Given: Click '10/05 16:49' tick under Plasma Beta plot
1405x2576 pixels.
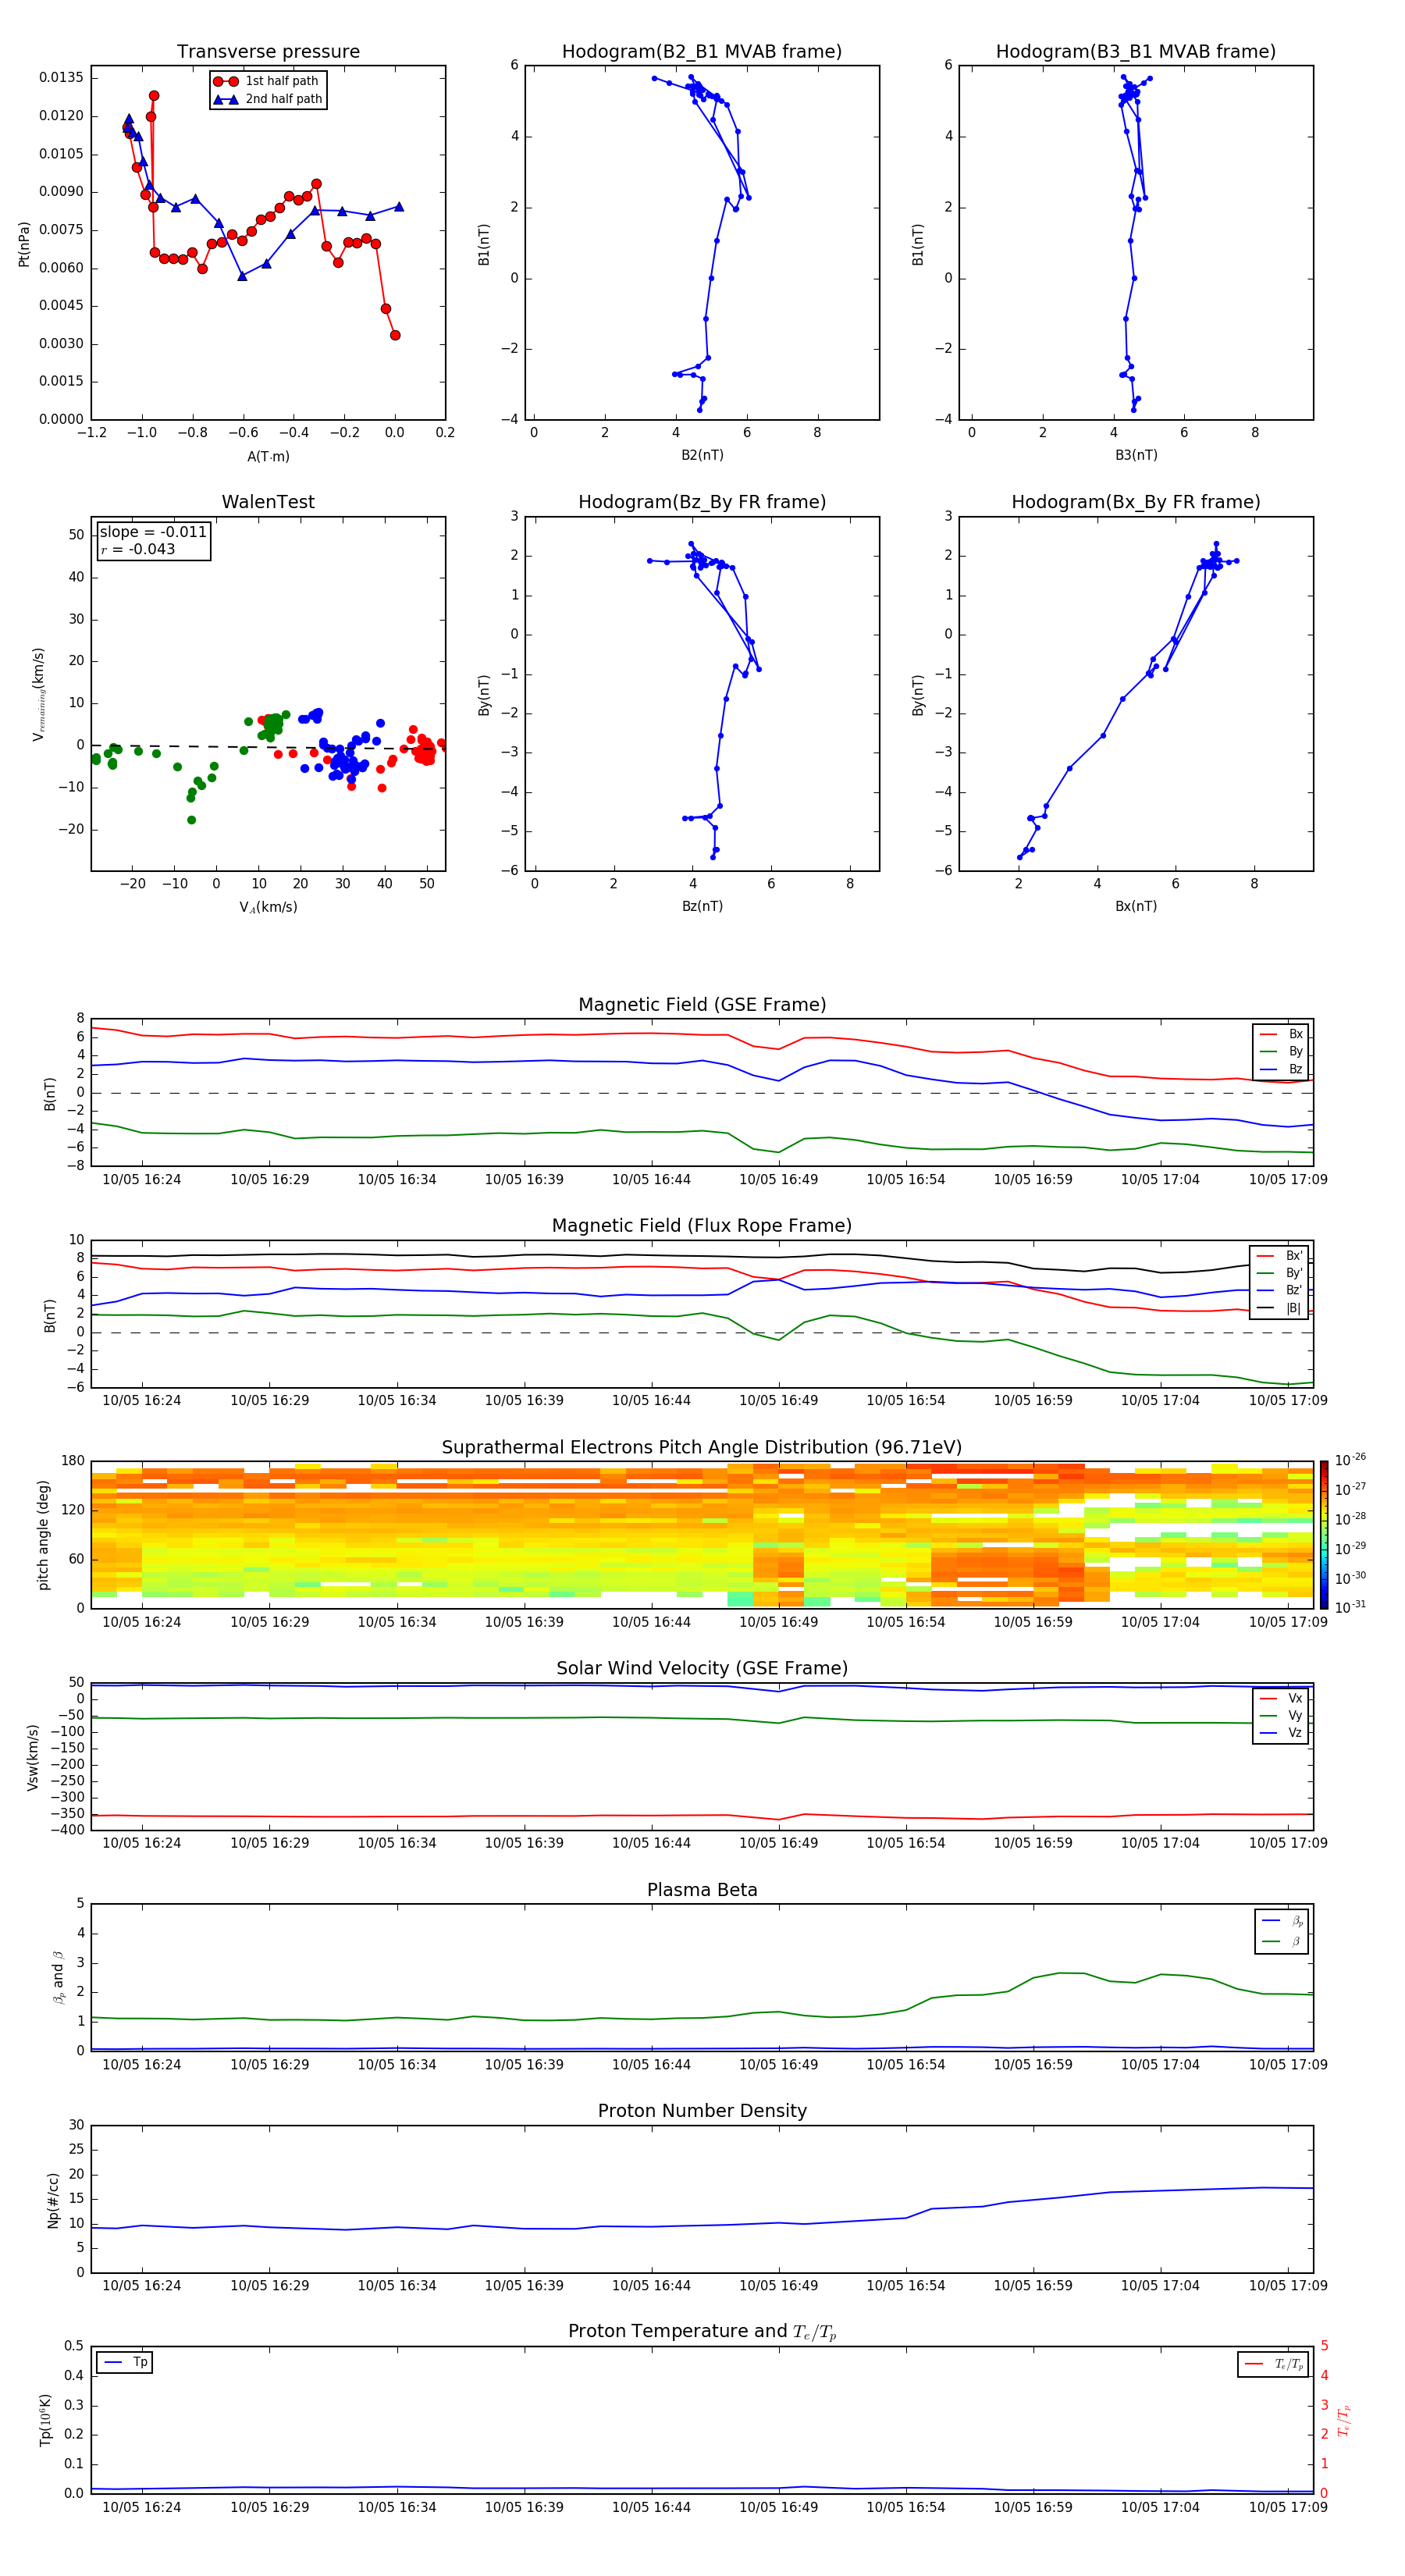Looking at the screenshot, I should 778,2064.
